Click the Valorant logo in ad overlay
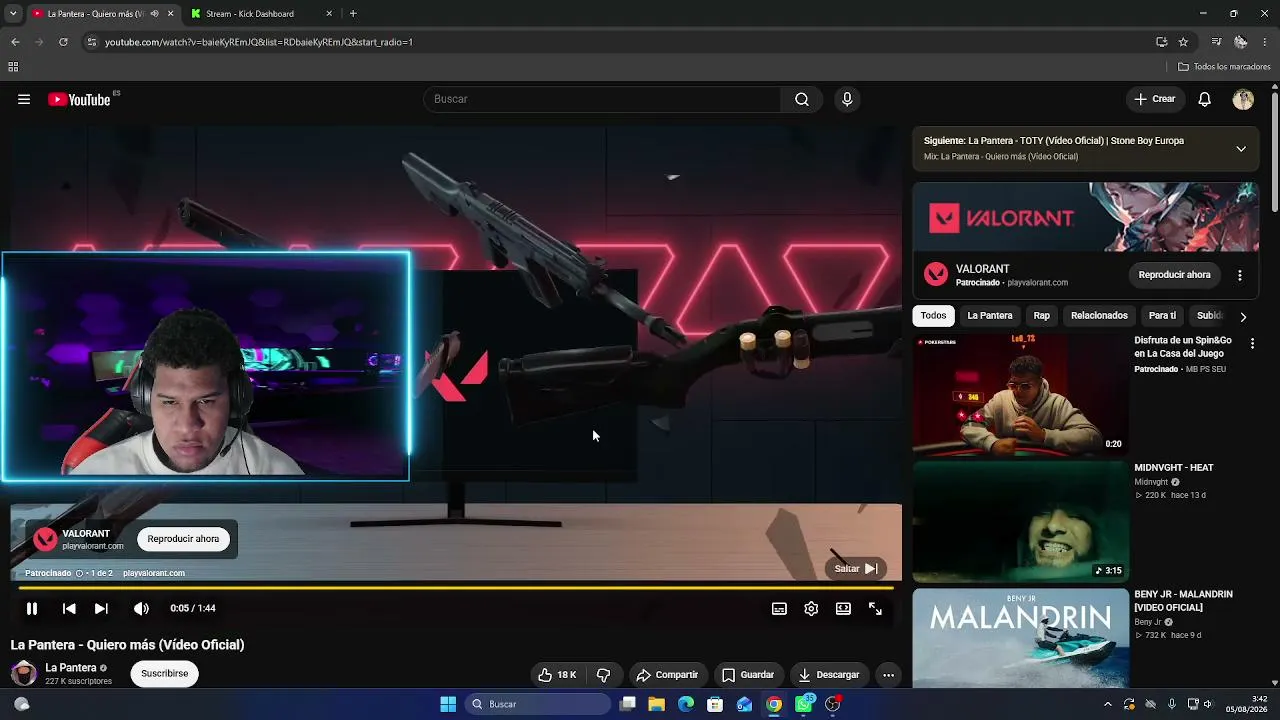This screenshot has width=1280, height=720. coord(45,539)
